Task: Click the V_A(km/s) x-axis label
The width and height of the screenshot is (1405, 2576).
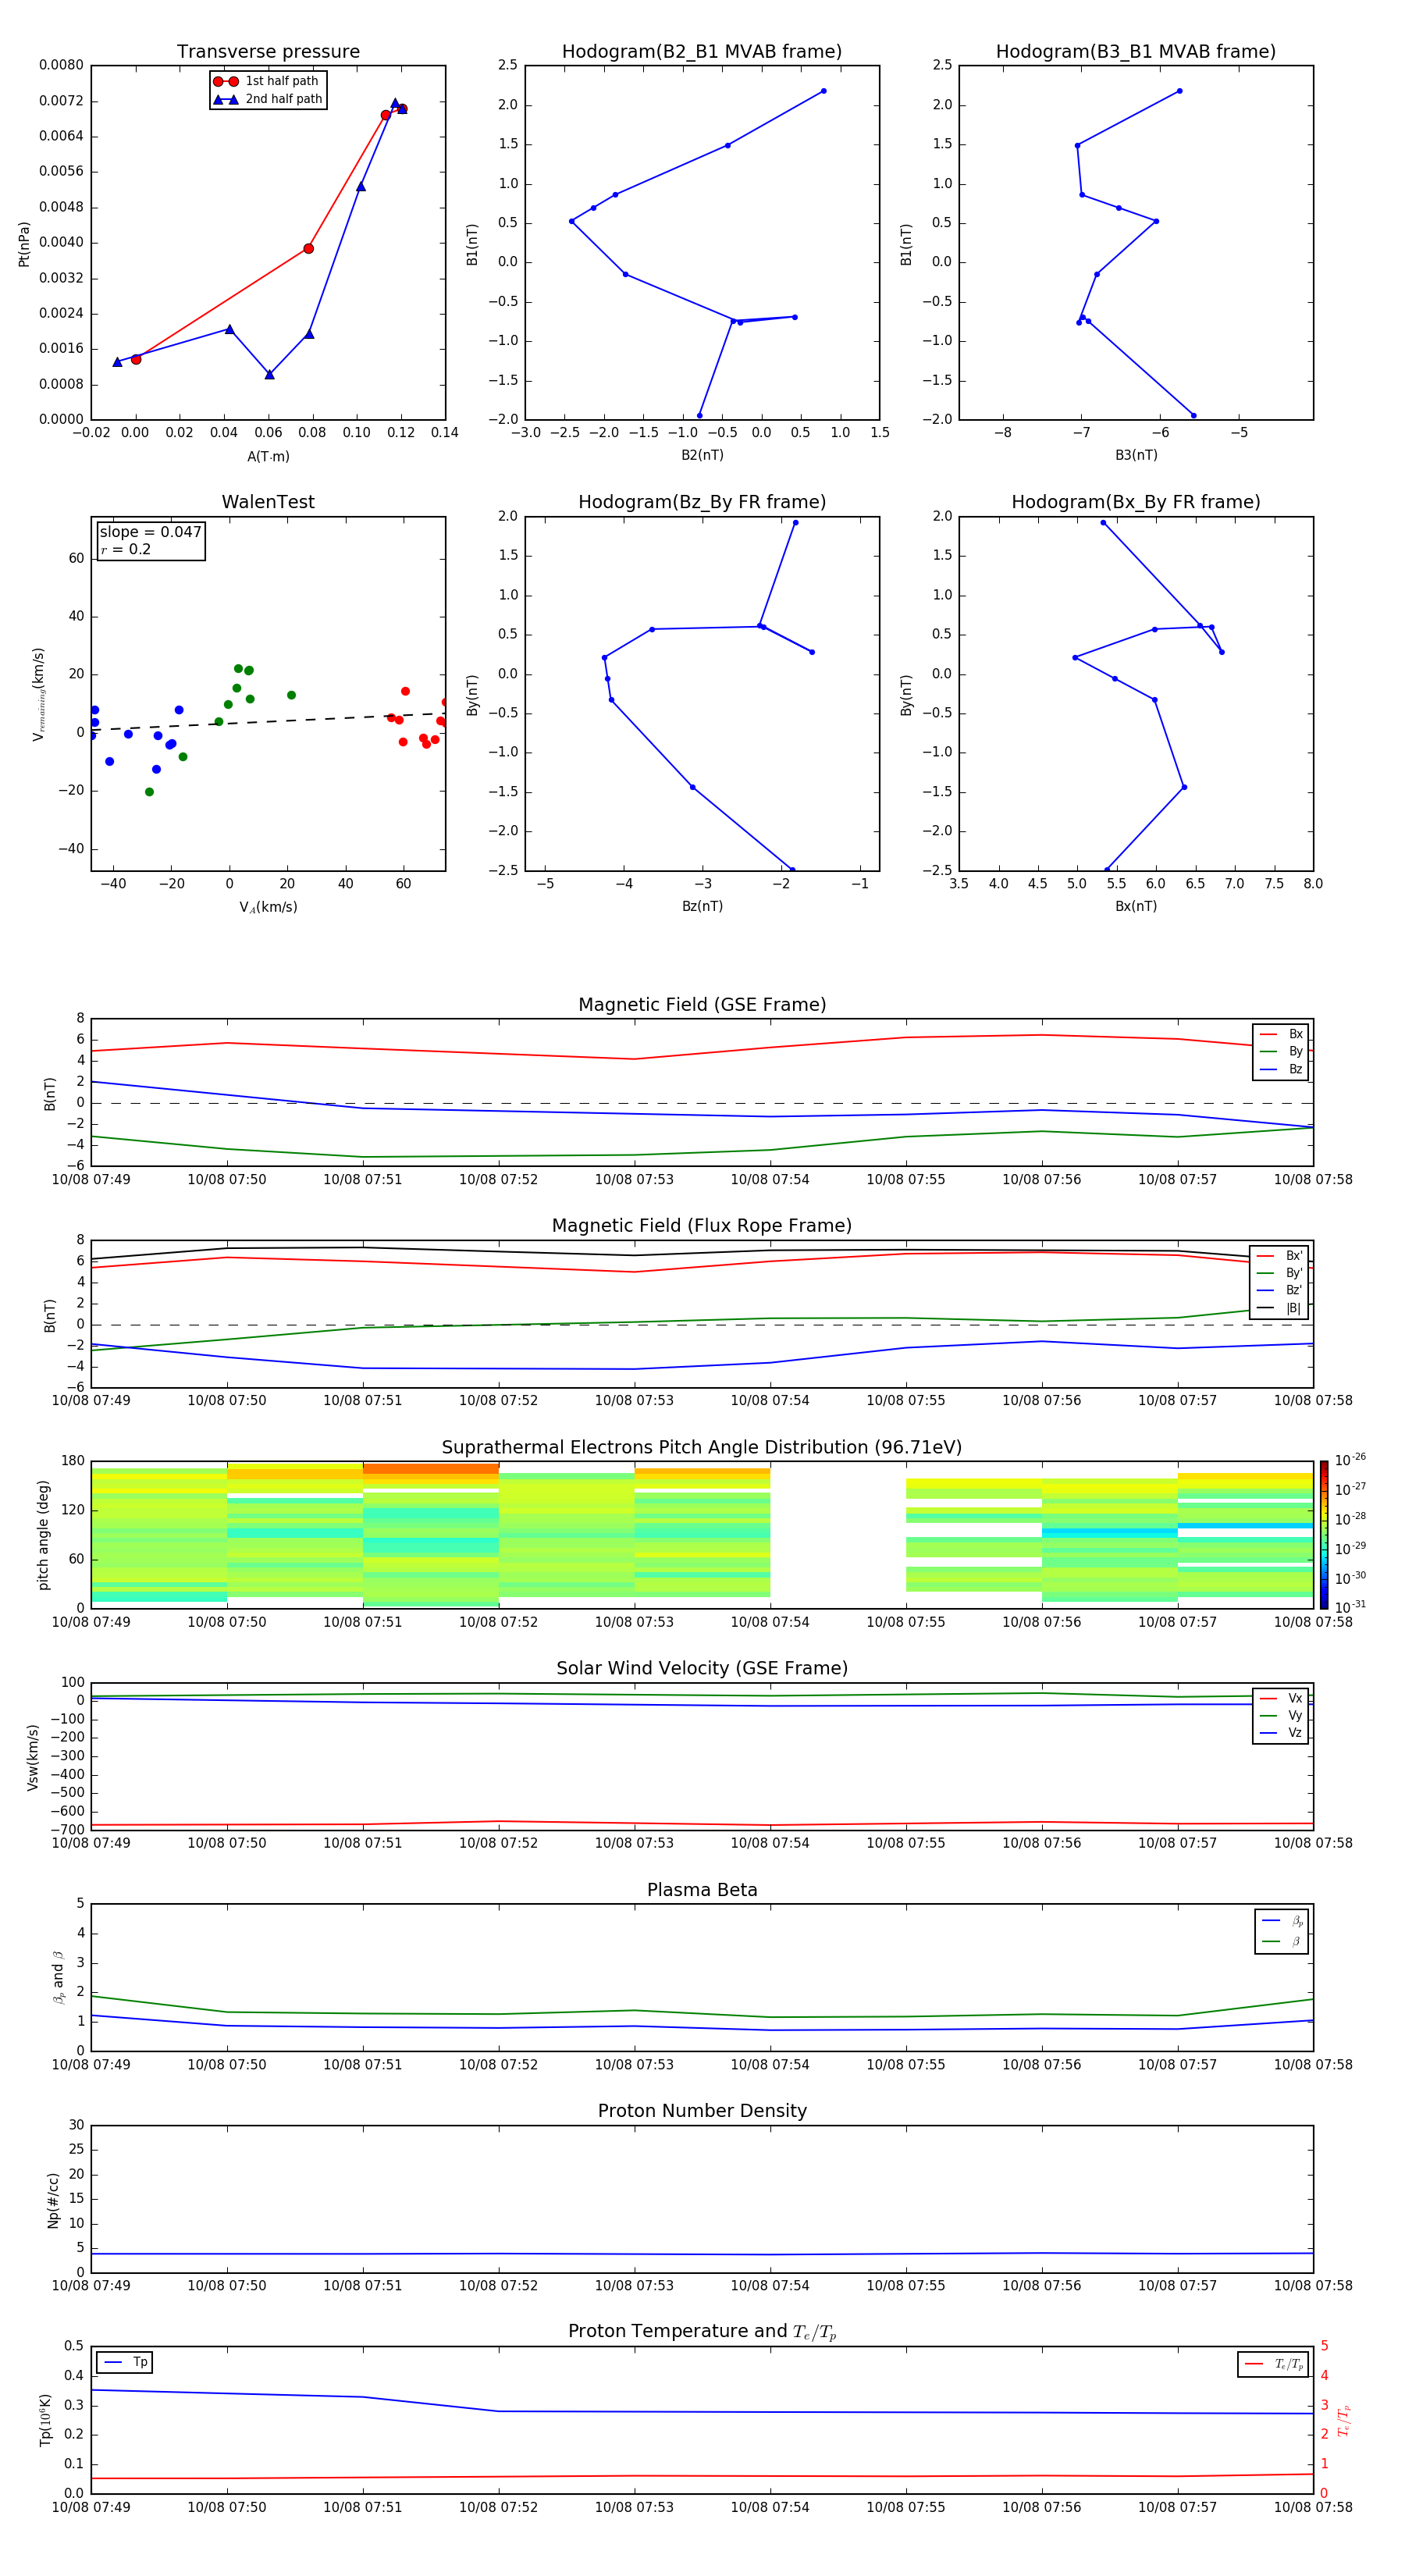Action: point(268,907)
